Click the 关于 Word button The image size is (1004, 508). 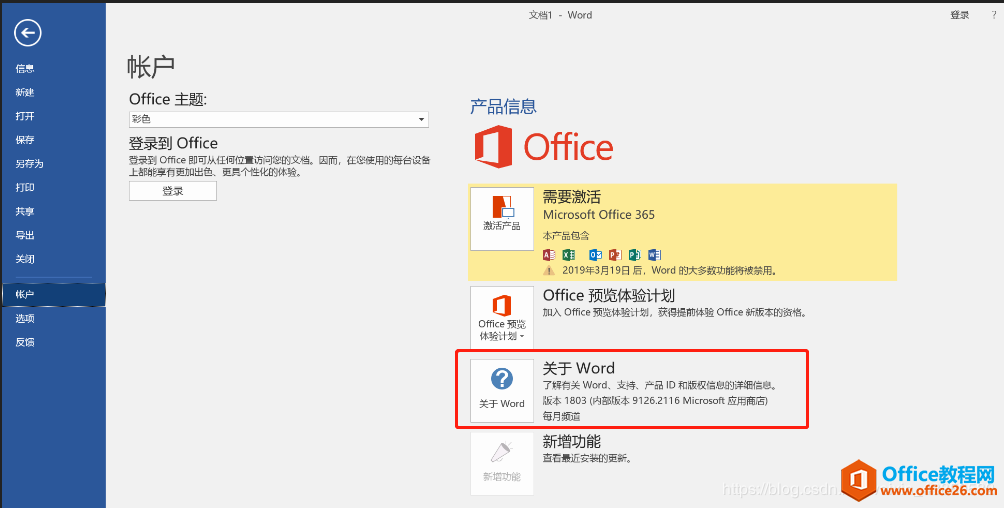(502, 390)
